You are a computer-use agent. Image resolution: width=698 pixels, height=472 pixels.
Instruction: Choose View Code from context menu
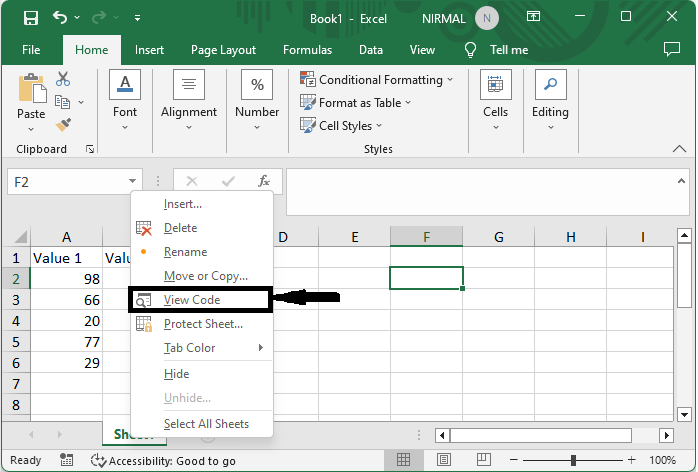202,300
